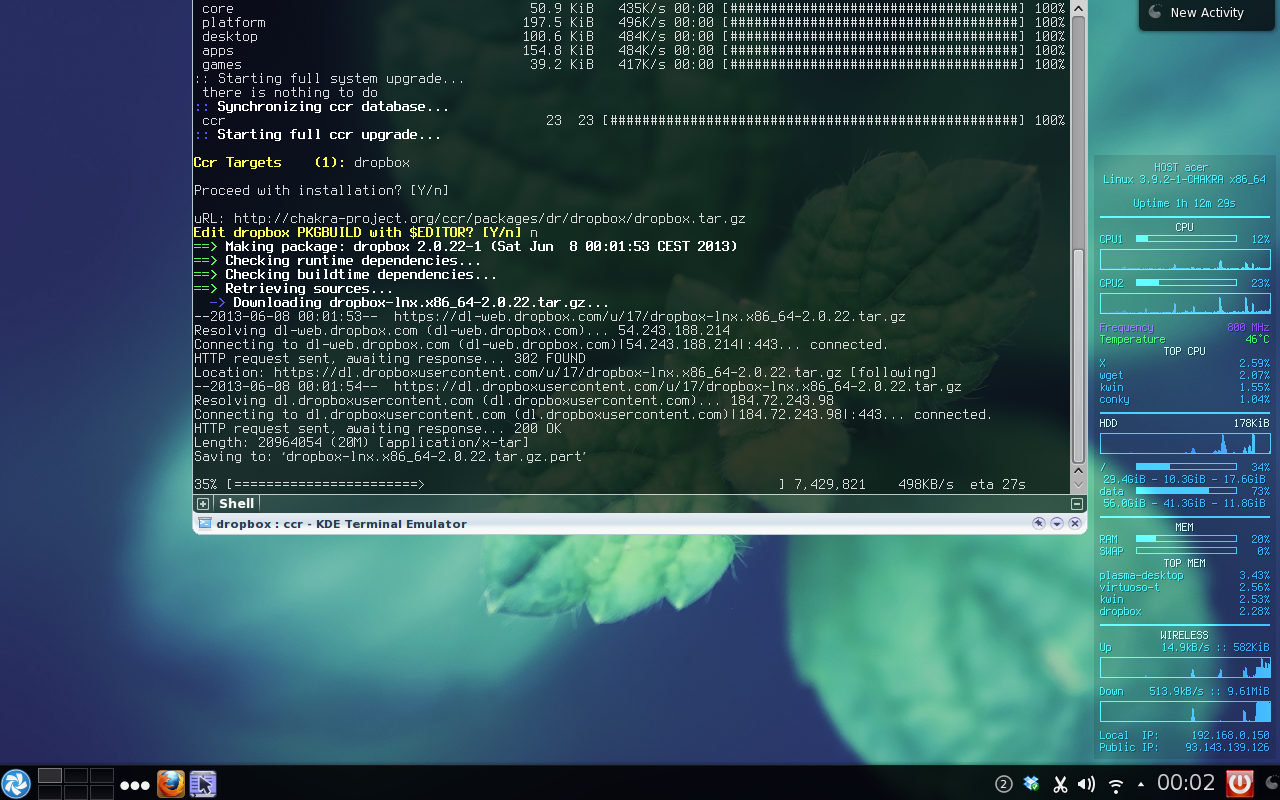Click the Dropbox tray icon
Image resolution: width=1280 pixels, height=800 pixels.
click(x=1031, y=784)
